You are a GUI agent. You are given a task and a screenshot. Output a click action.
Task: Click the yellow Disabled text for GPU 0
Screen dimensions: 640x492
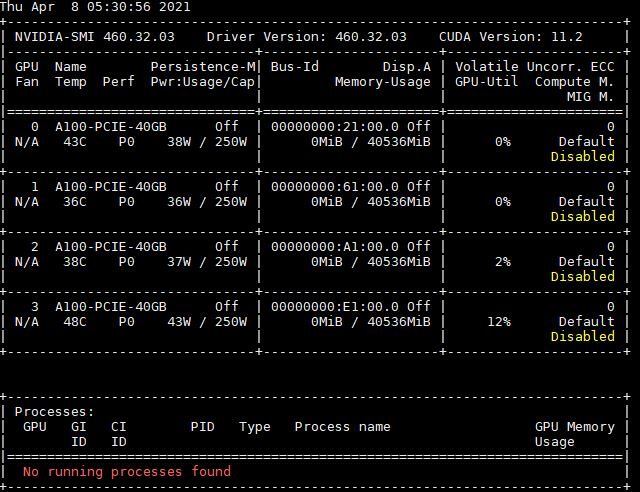582,156
